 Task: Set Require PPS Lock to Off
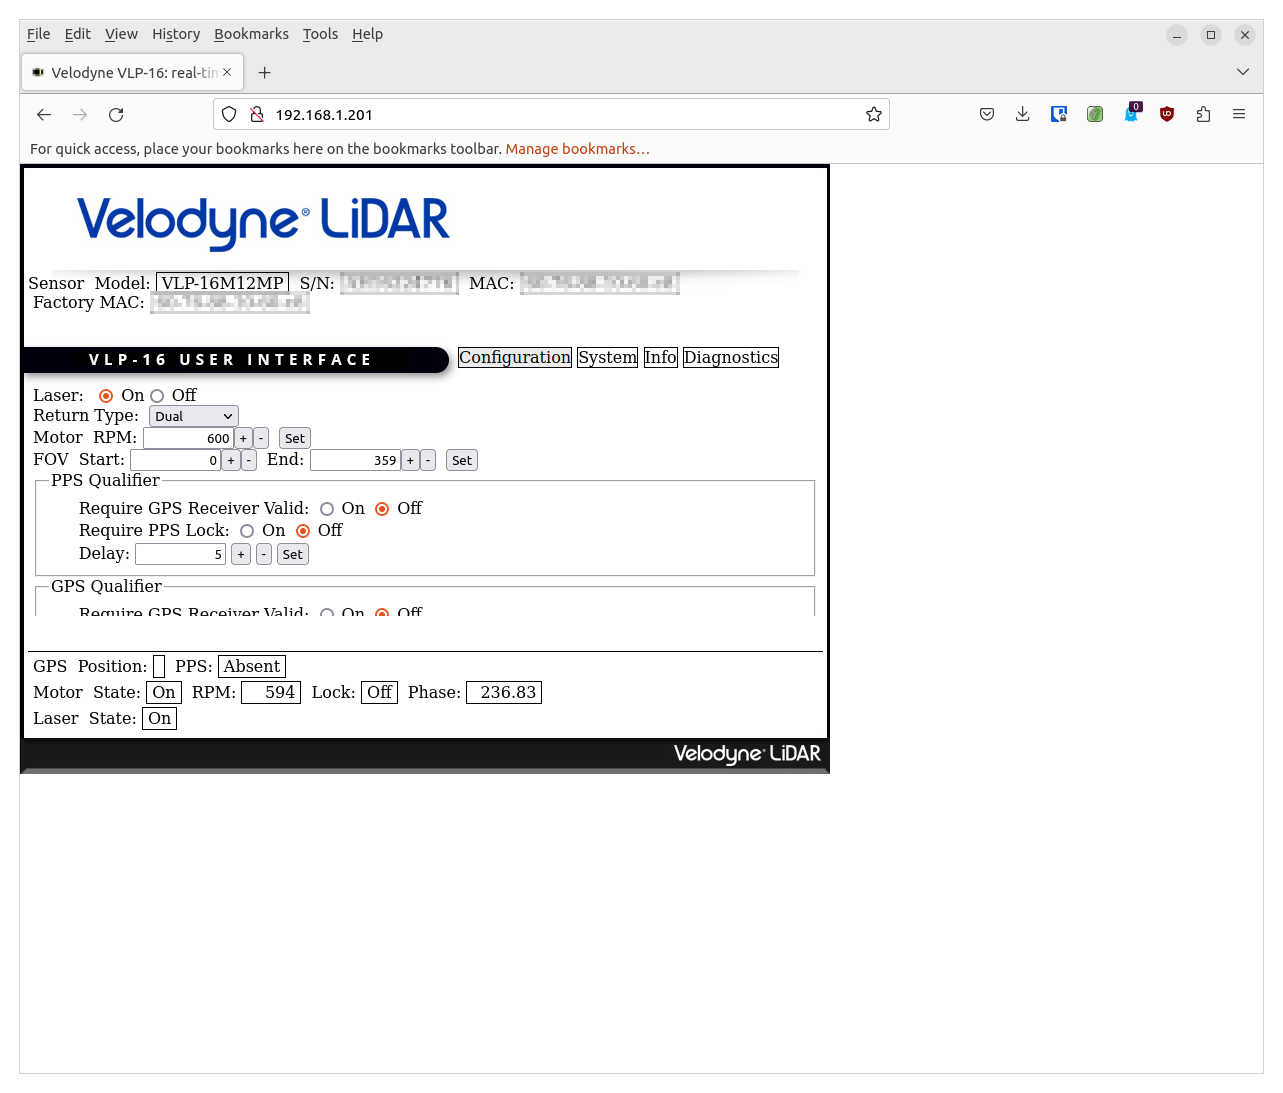(x=303, y=531)
